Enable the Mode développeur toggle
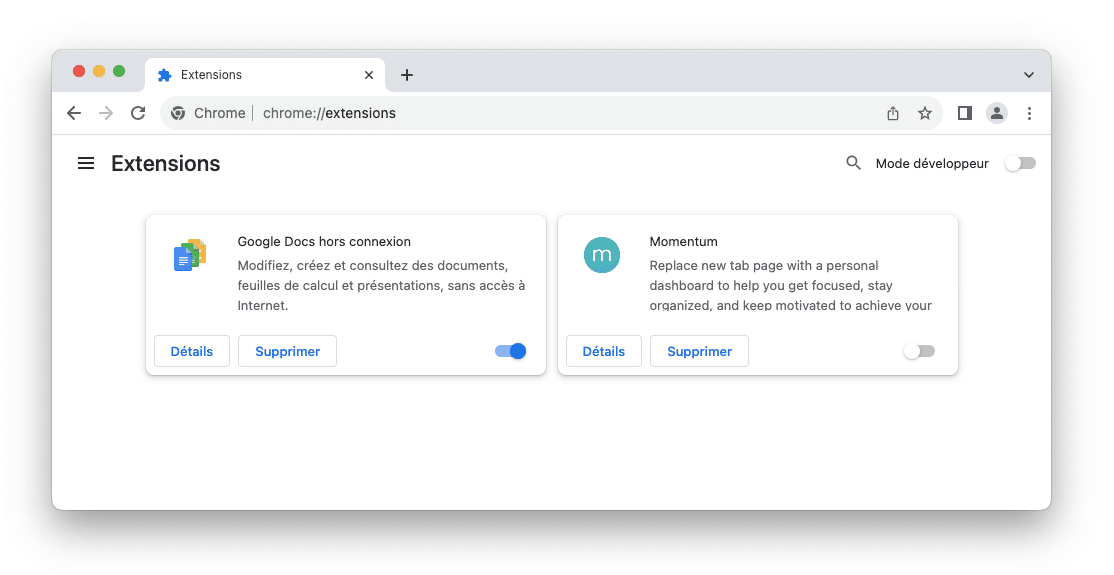 click(1020, 163)
